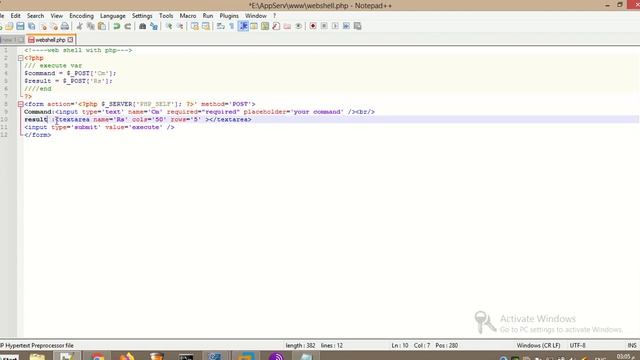Close the webshell.php tab with its X
Screen dimensions: 640x360
71,40
